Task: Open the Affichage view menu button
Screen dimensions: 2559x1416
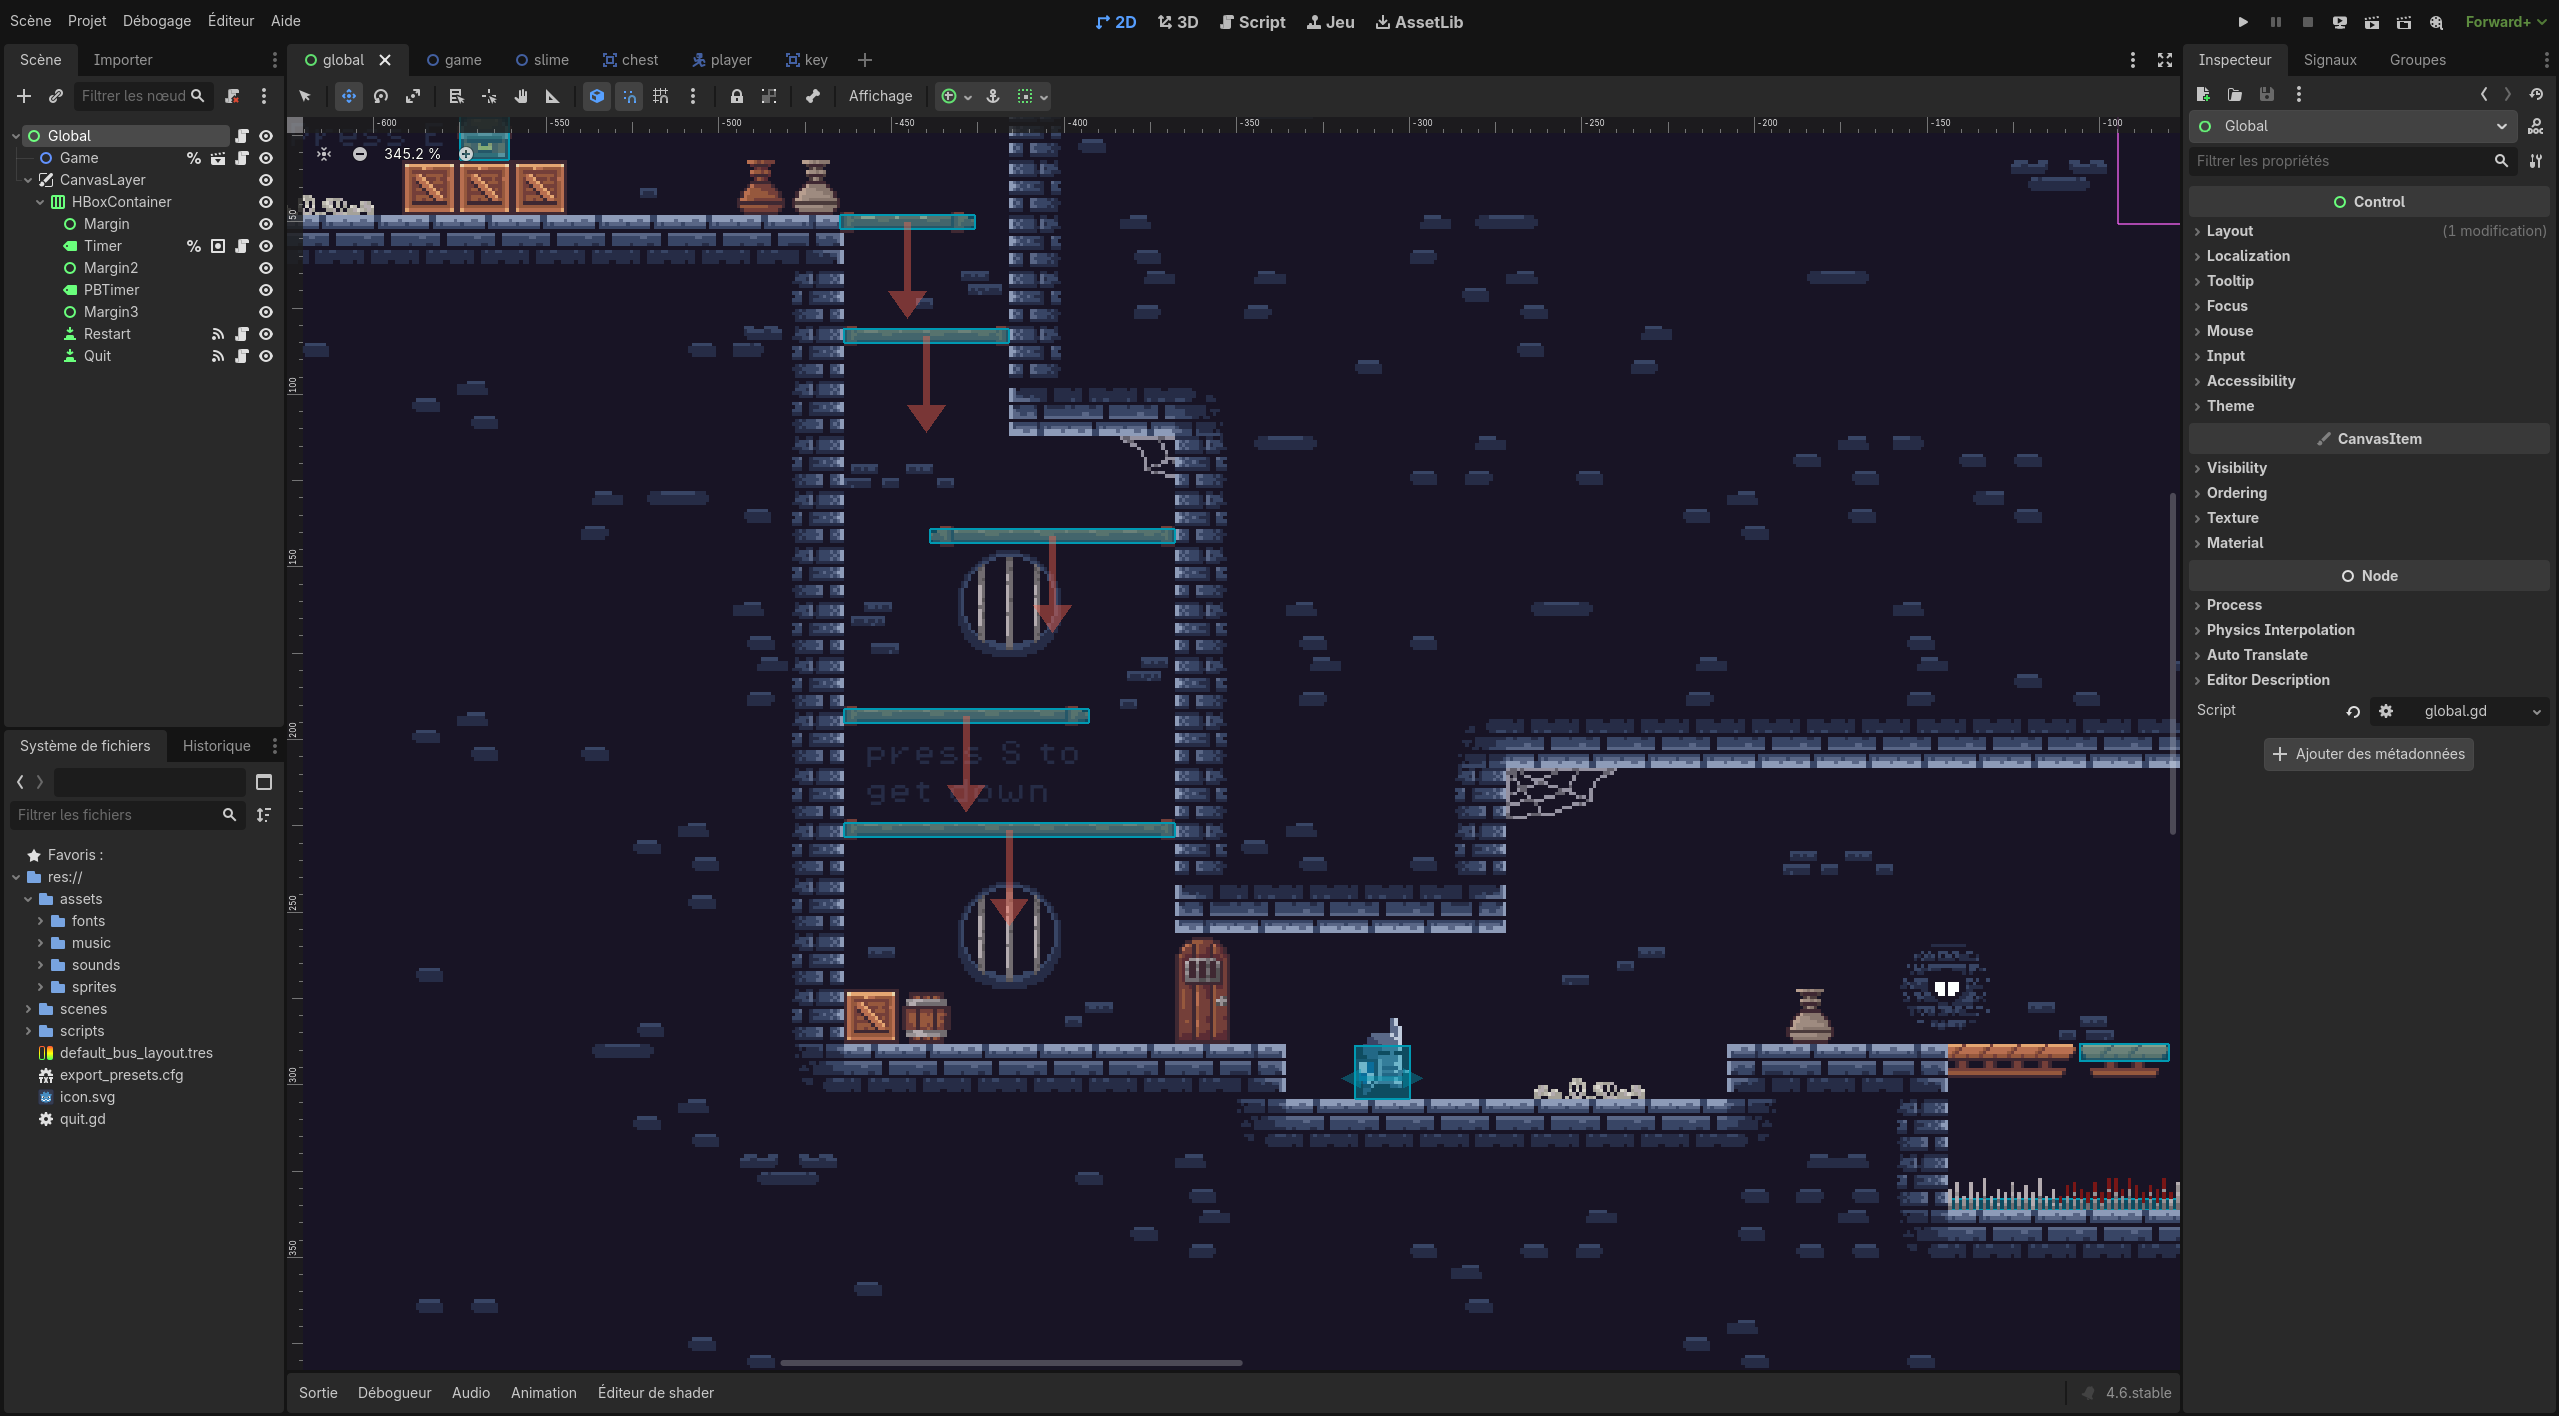Action: [880, 96]
